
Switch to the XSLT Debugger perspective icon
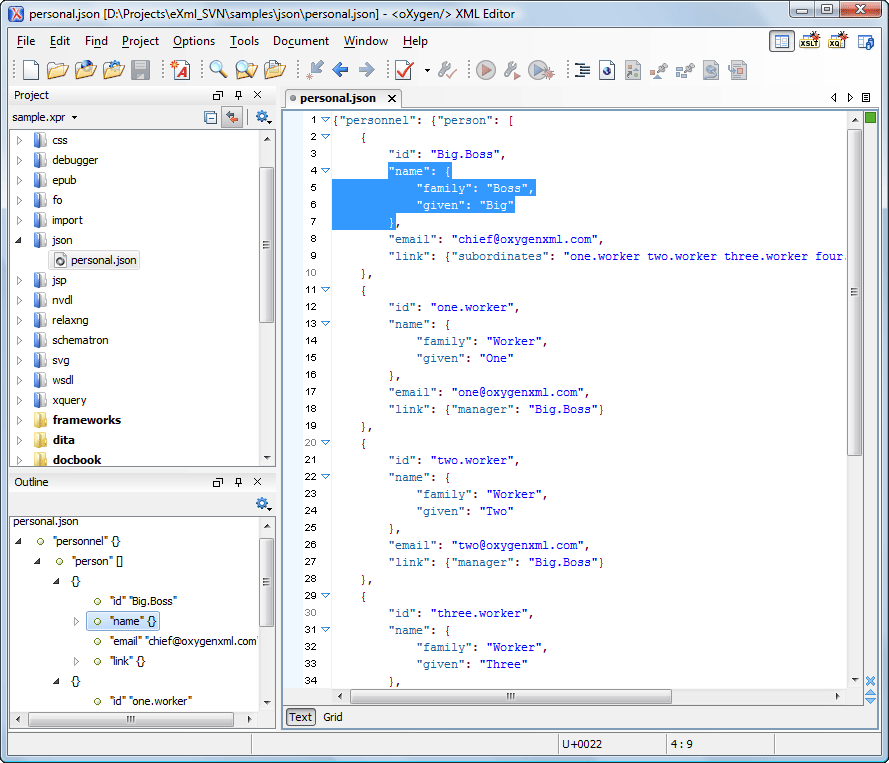tap(810, 41)
